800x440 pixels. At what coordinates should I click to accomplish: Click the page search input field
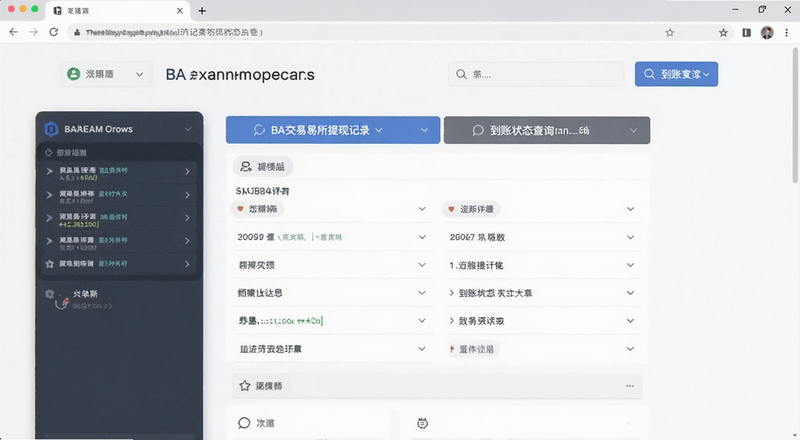[x=536, y=75]
